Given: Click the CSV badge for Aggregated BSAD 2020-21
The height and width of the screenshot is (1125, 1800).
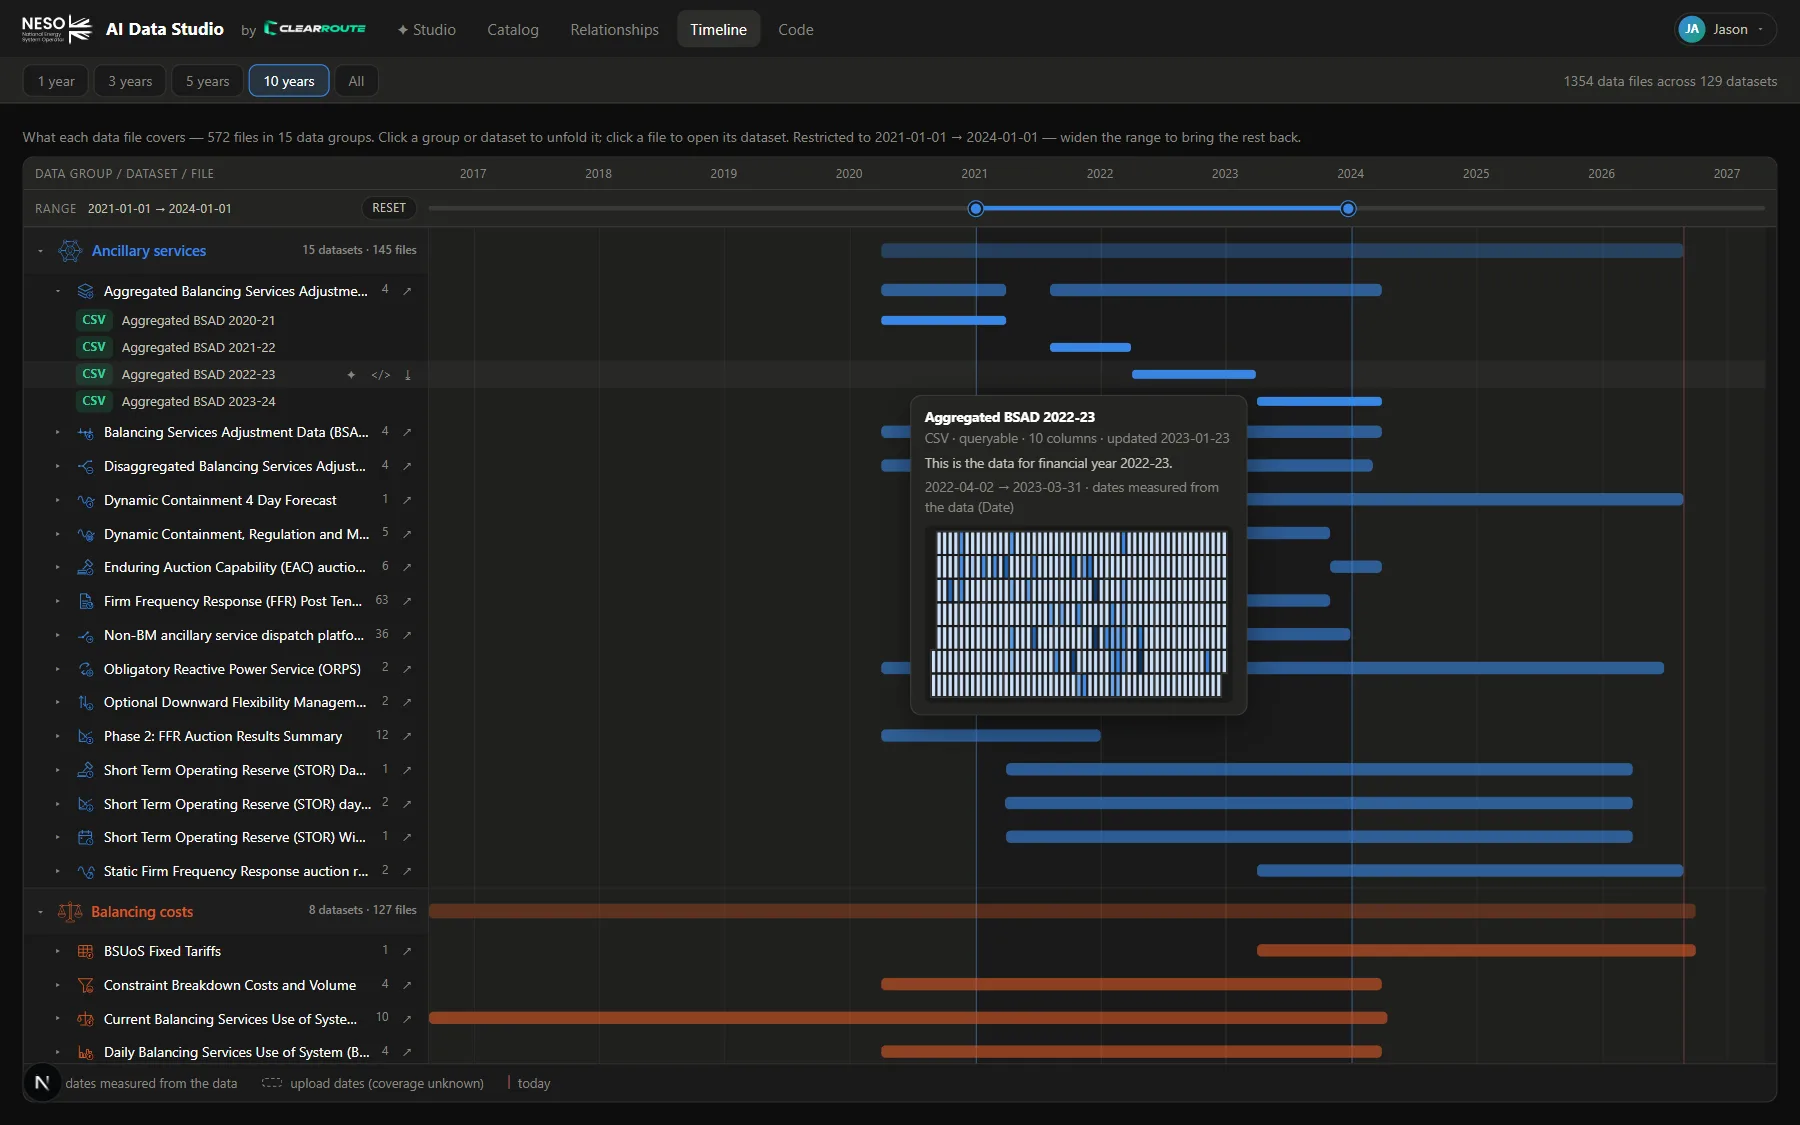Looking at the screenshot, I should pyautogui.click(x=94, y=320).
